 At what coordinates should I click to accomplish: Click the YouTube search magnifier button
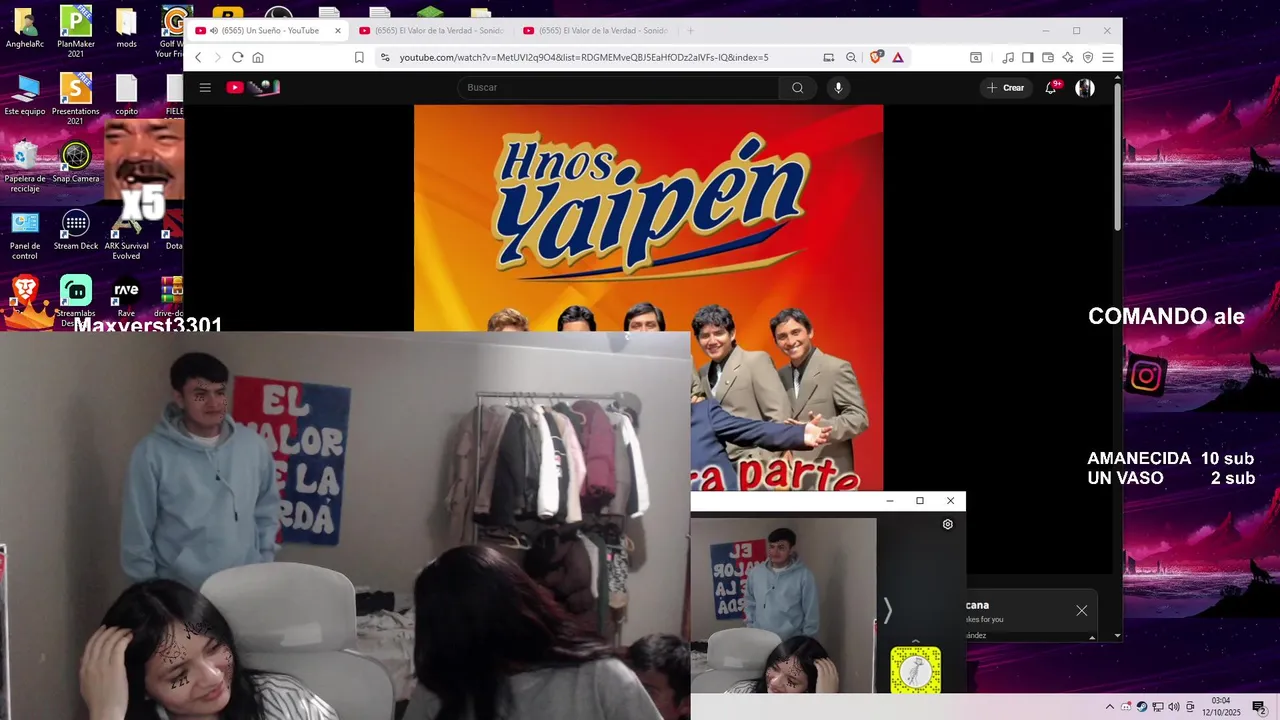797,88
